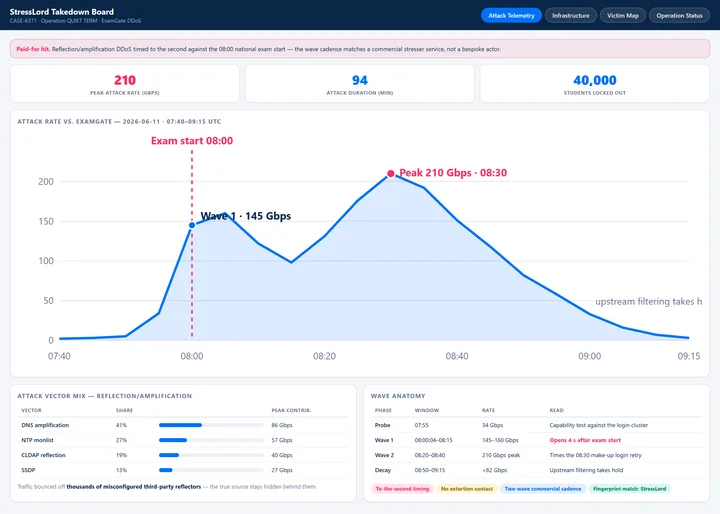Switch to the Attack Telemetry tab
This screenshot has width=720, height=514.
[511, 16]
